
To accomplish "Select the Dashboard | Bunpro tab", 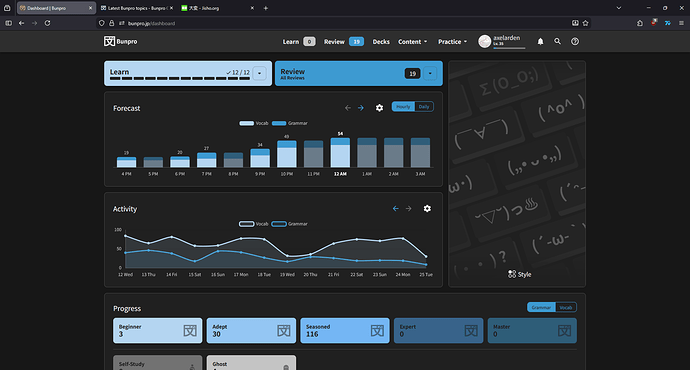I will (x=56, y=8).
